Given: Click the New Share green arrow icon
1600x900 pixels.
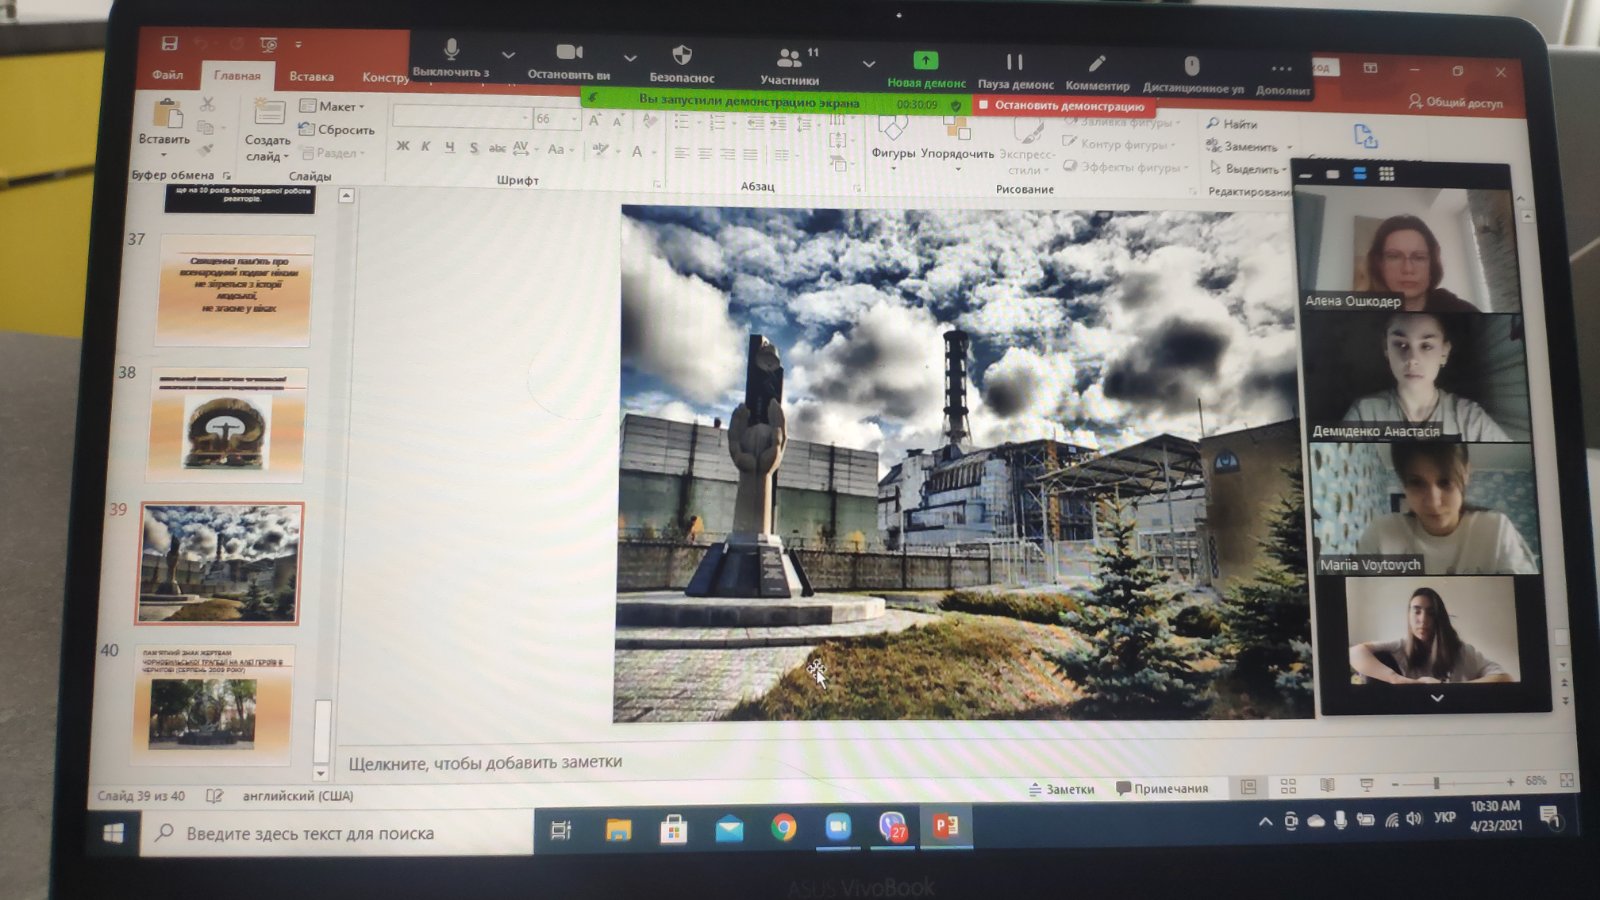Looking at the screenshot, I should [926, 61].
